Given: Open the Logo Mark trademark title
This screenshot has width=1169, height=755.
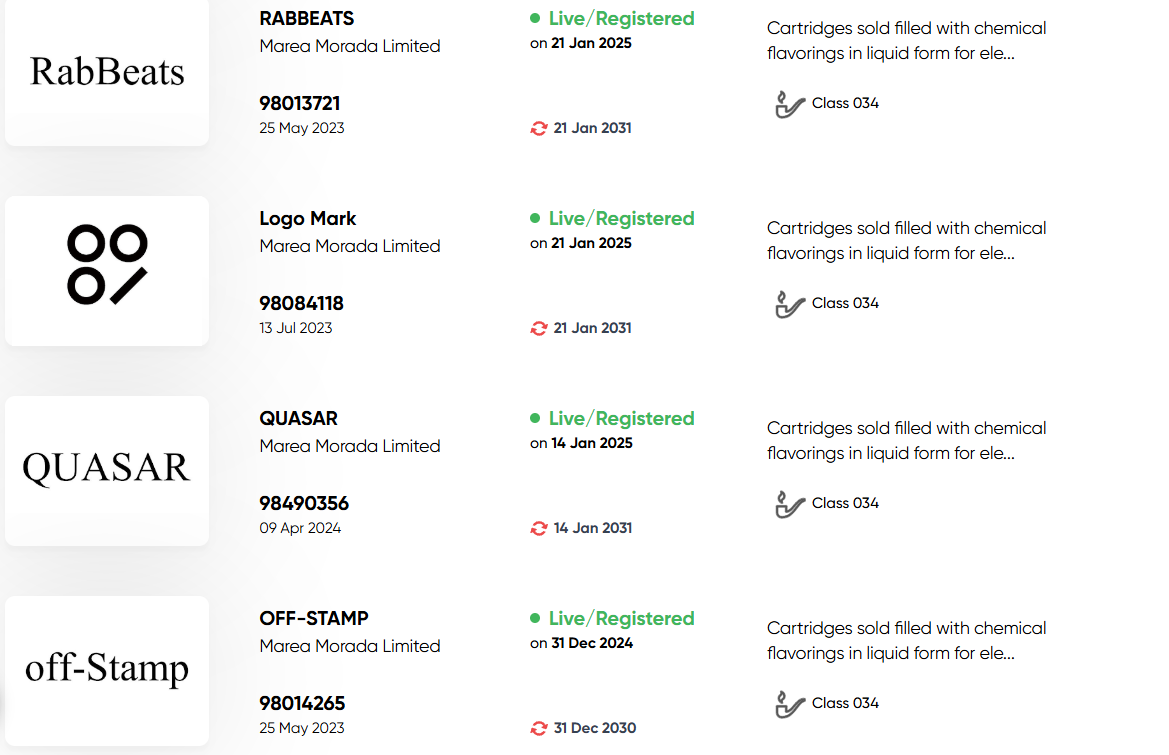Looking at the screenshot, I should click(307, 218).
